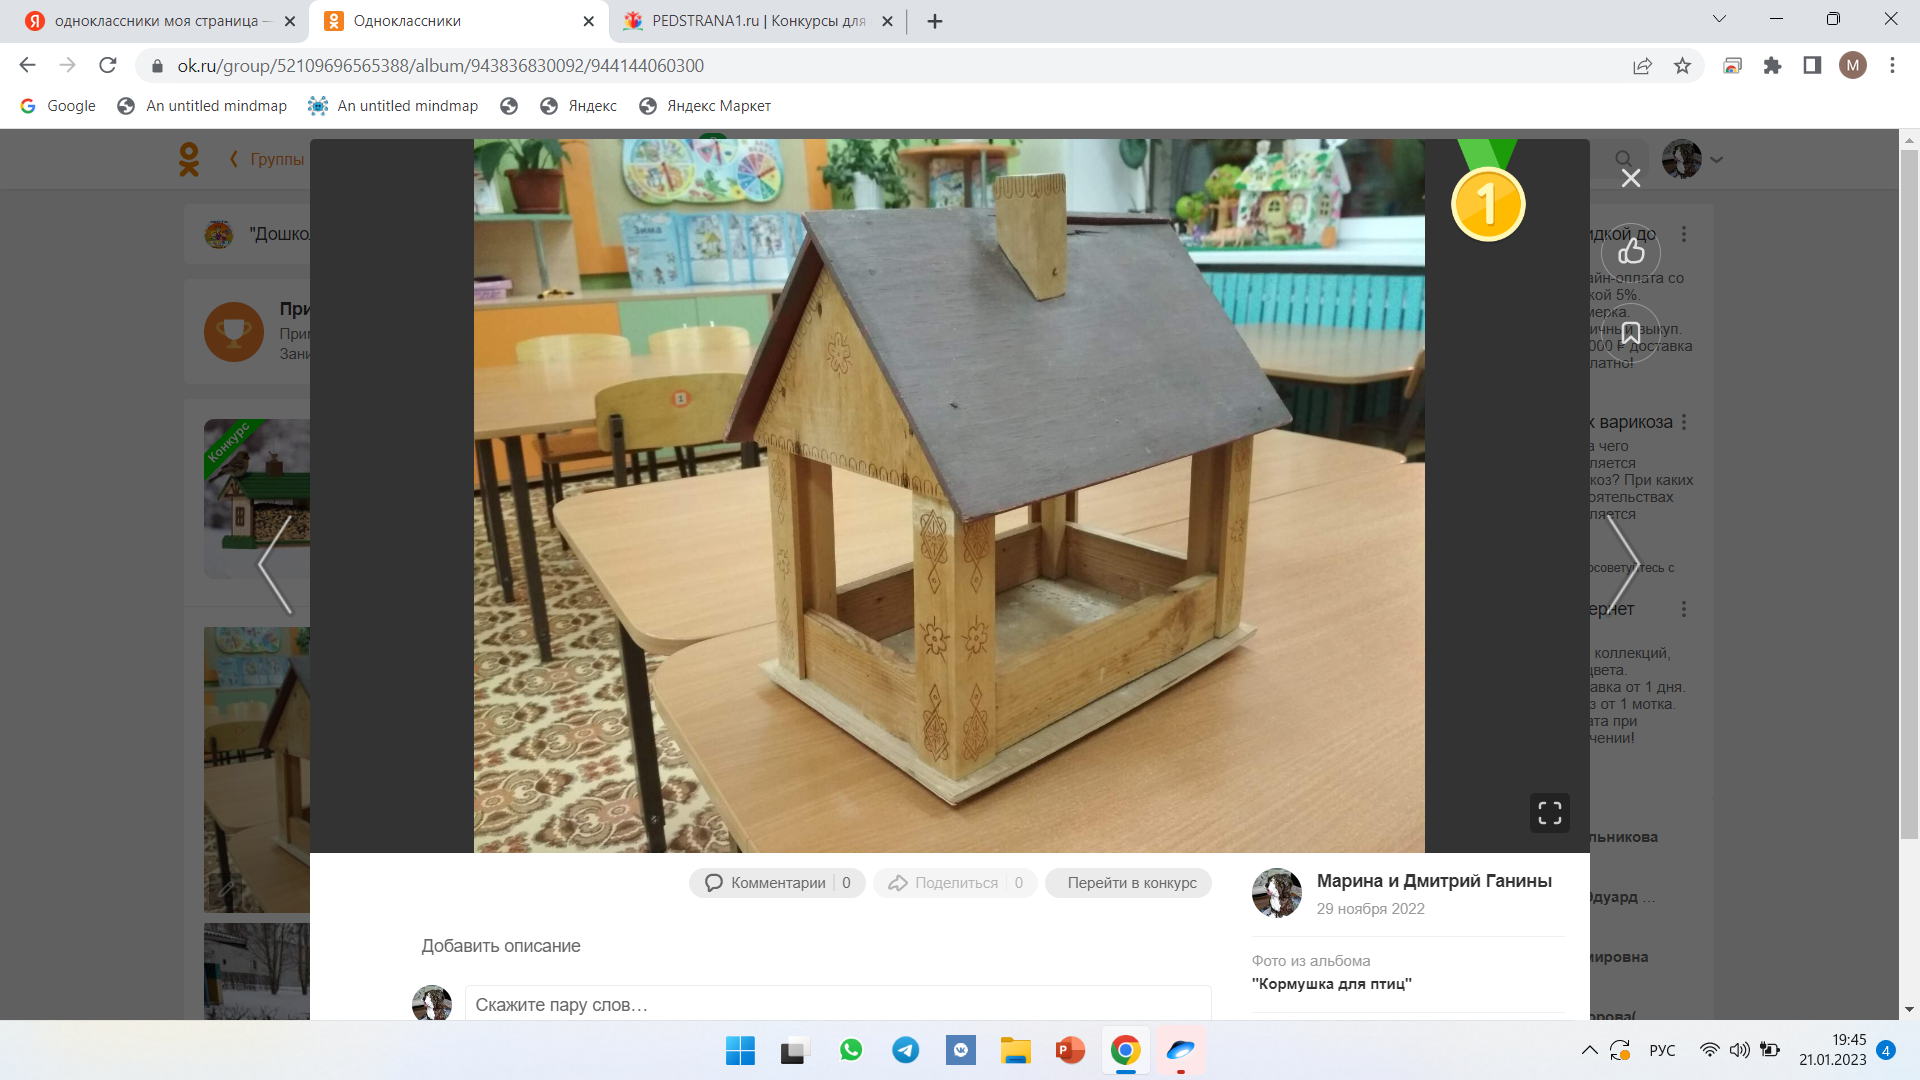The width and height of the screenshot is (1920, 1080).
Task: Open photo in fullscreen mode
Action: 1549,813
